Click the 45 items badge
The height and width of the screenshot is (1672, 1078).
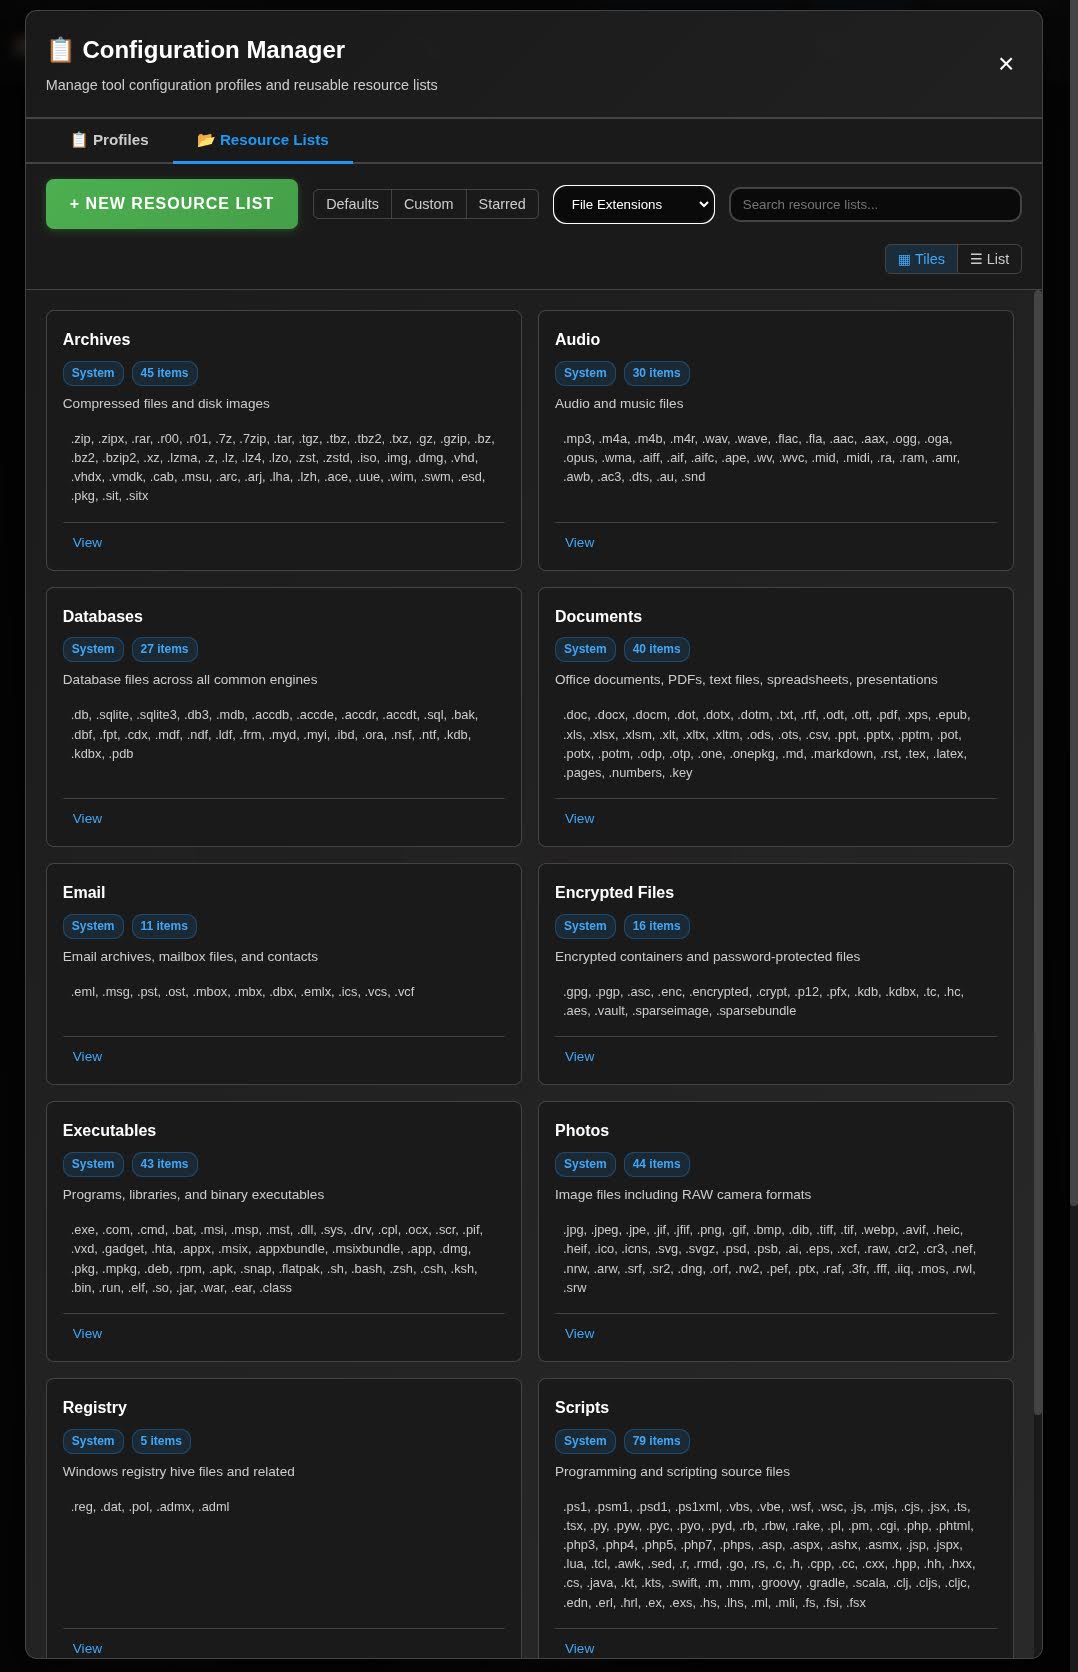(x=164, y=373)
